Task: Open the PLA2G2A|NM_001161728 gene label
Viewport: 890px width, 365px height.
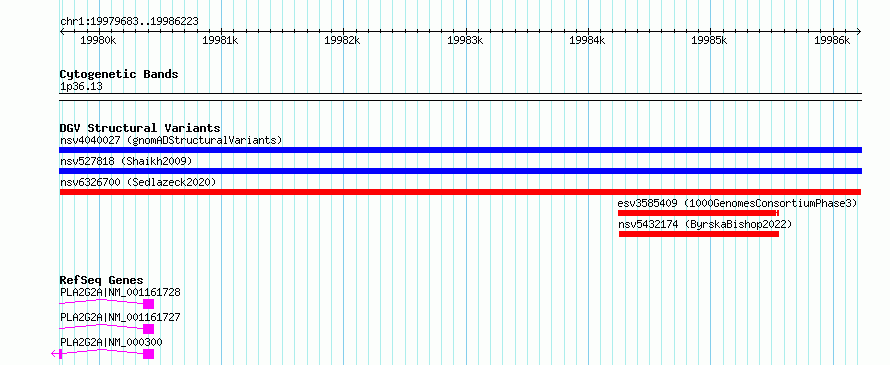Action: point(120,292)
